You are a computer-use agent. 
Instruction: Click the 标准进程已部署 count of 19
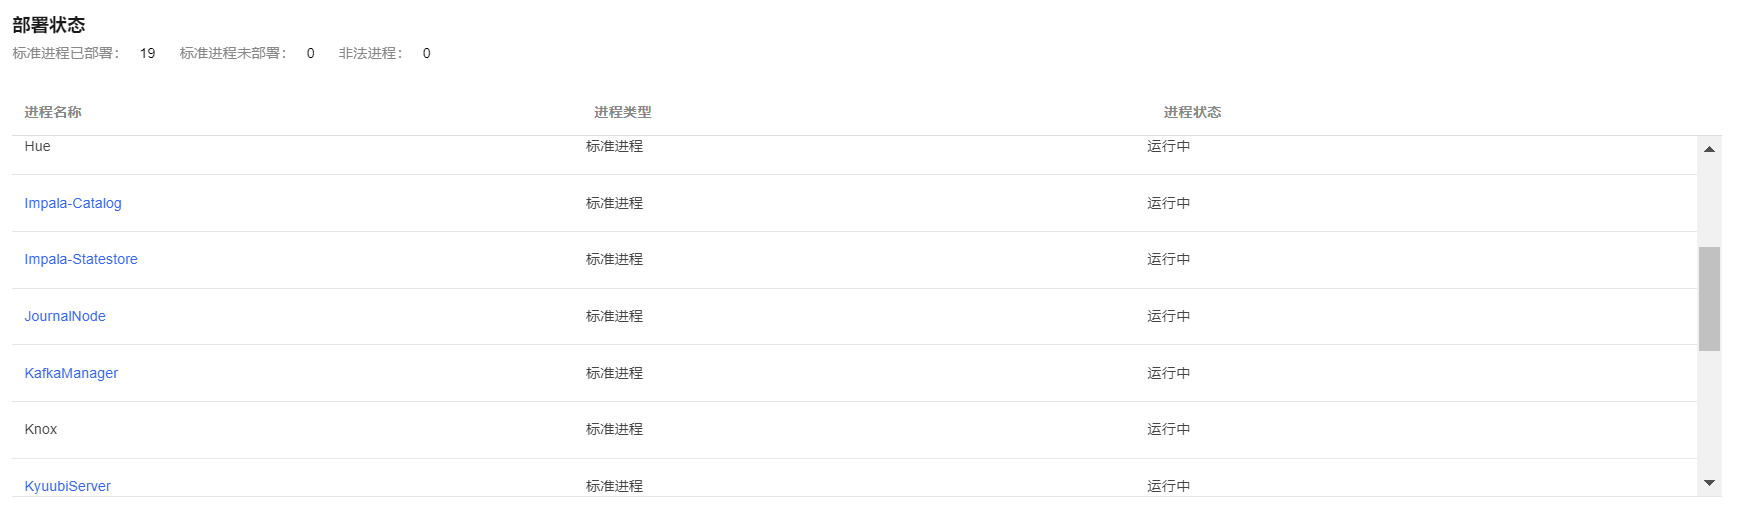click(x=147, y=53)
